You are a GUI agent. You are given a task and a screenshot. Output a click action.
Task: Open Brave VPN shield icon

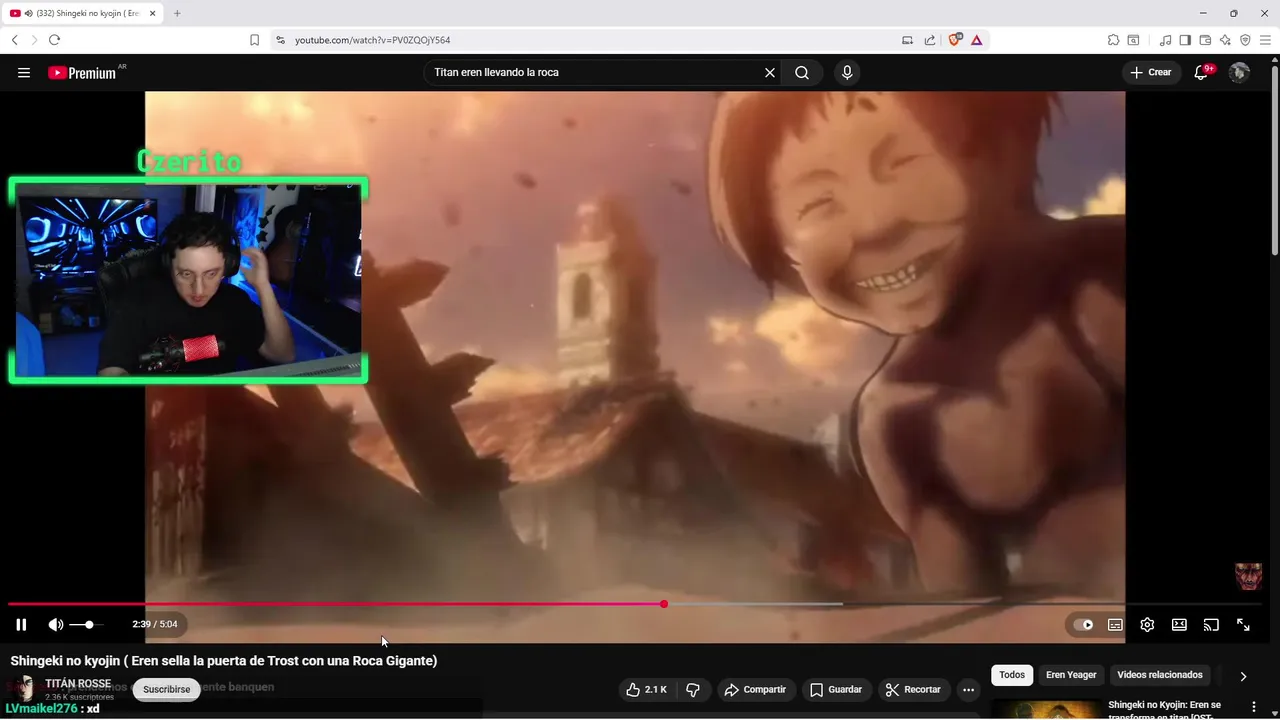(1245, 40)
